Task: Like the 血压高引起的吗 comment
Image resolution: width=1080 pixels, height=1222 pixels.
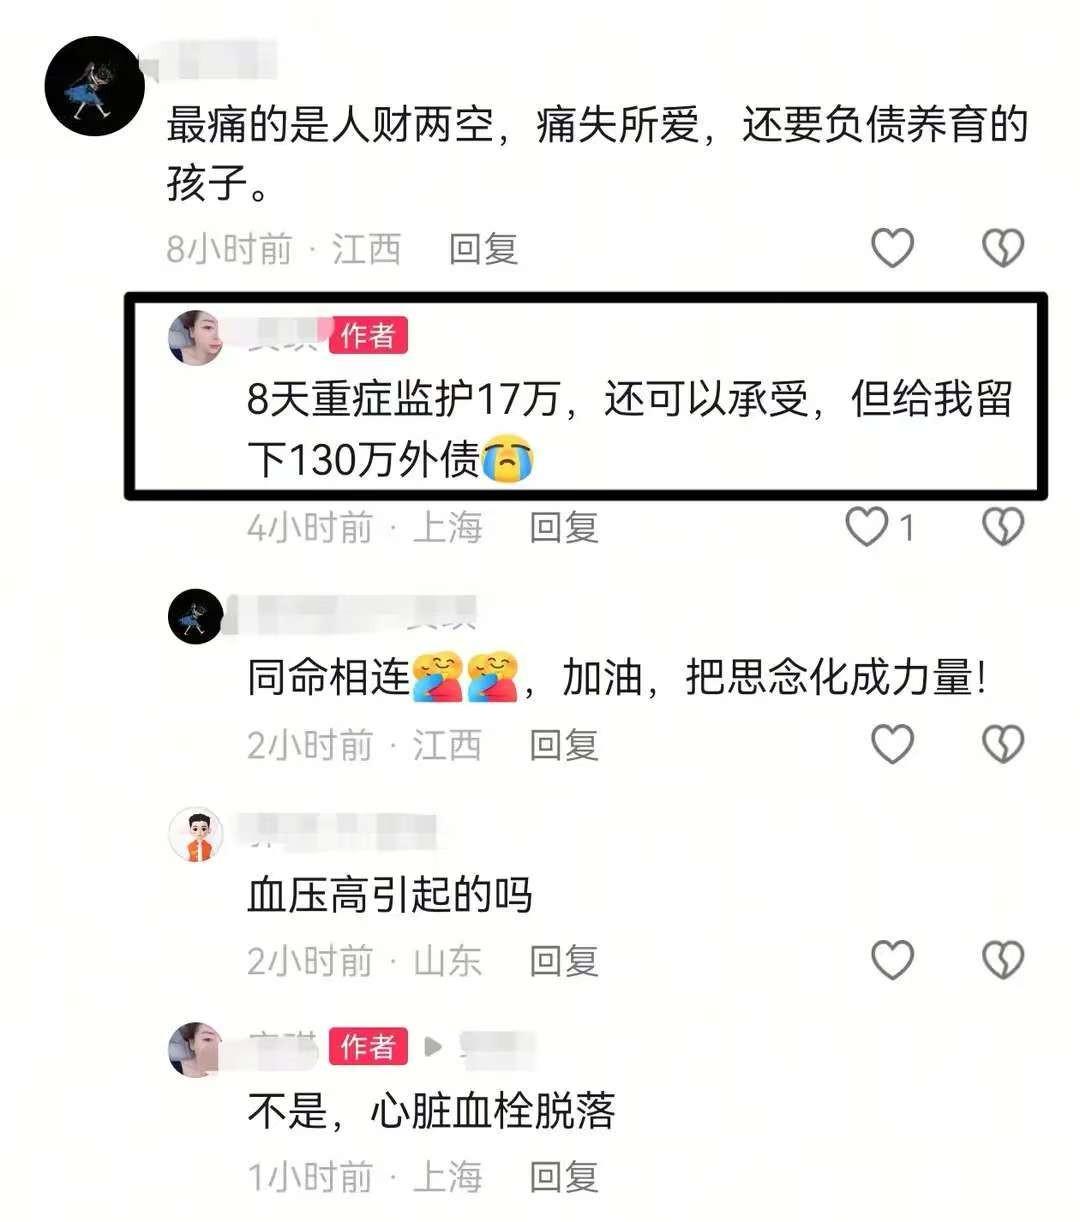Action: coord(892,960)
